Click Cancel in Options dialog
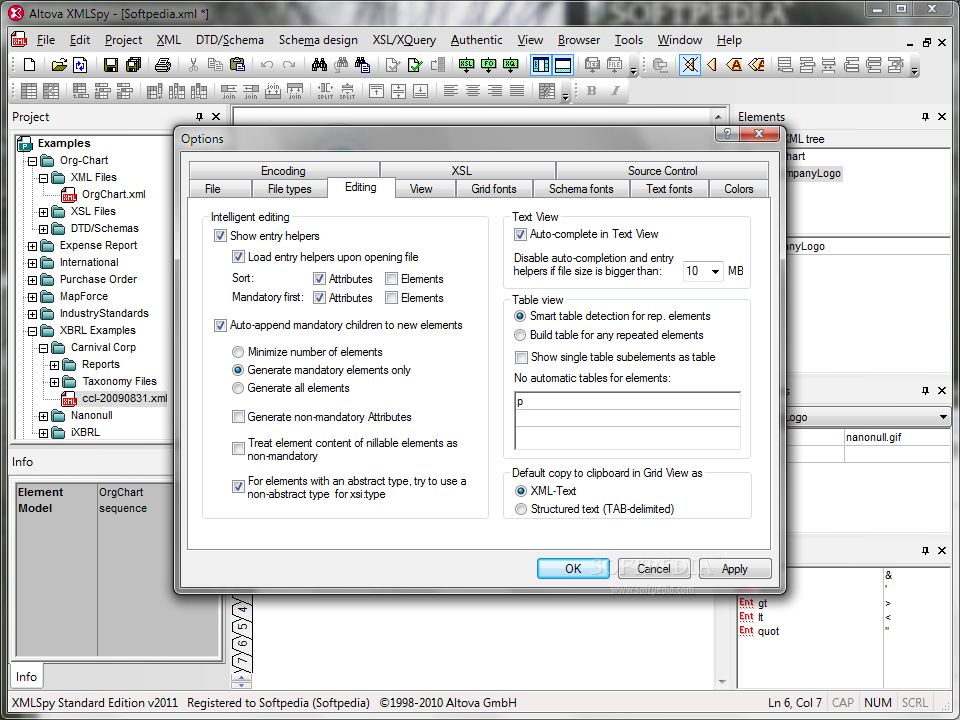This screenshot has width=960, height=720. (x=654, y=568)
